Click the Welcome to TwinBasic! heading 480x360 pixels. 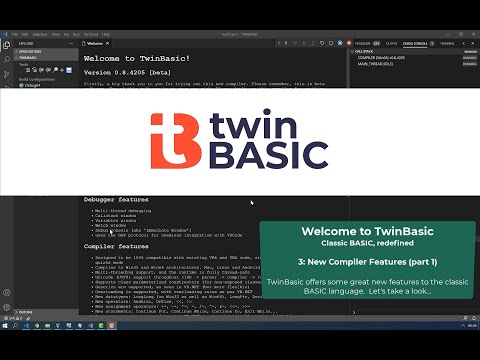pos(137,58)
